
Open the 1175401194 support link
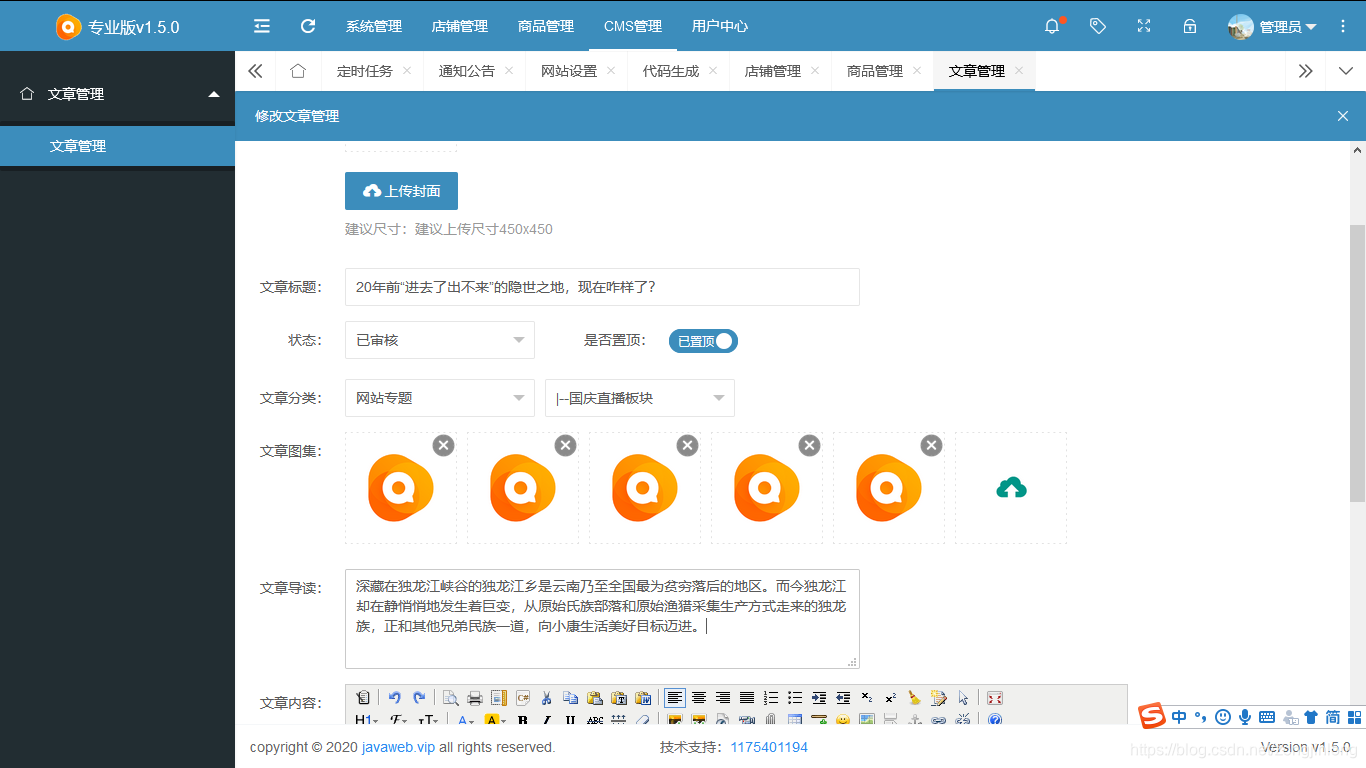tap(769, 747)
